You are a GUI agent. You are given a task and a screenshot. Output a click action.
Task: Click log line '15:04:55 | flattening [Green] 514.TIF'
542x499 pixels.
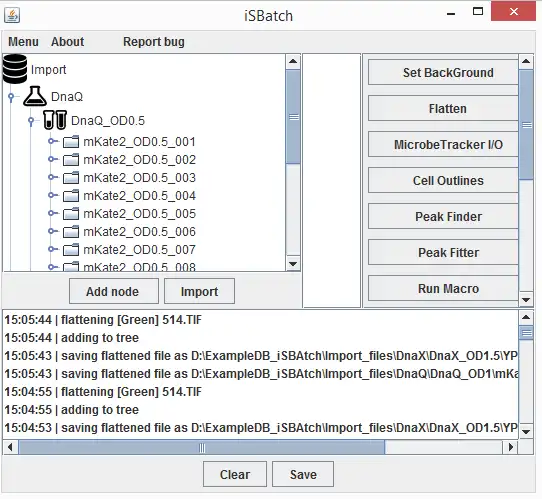pos(103,392)
